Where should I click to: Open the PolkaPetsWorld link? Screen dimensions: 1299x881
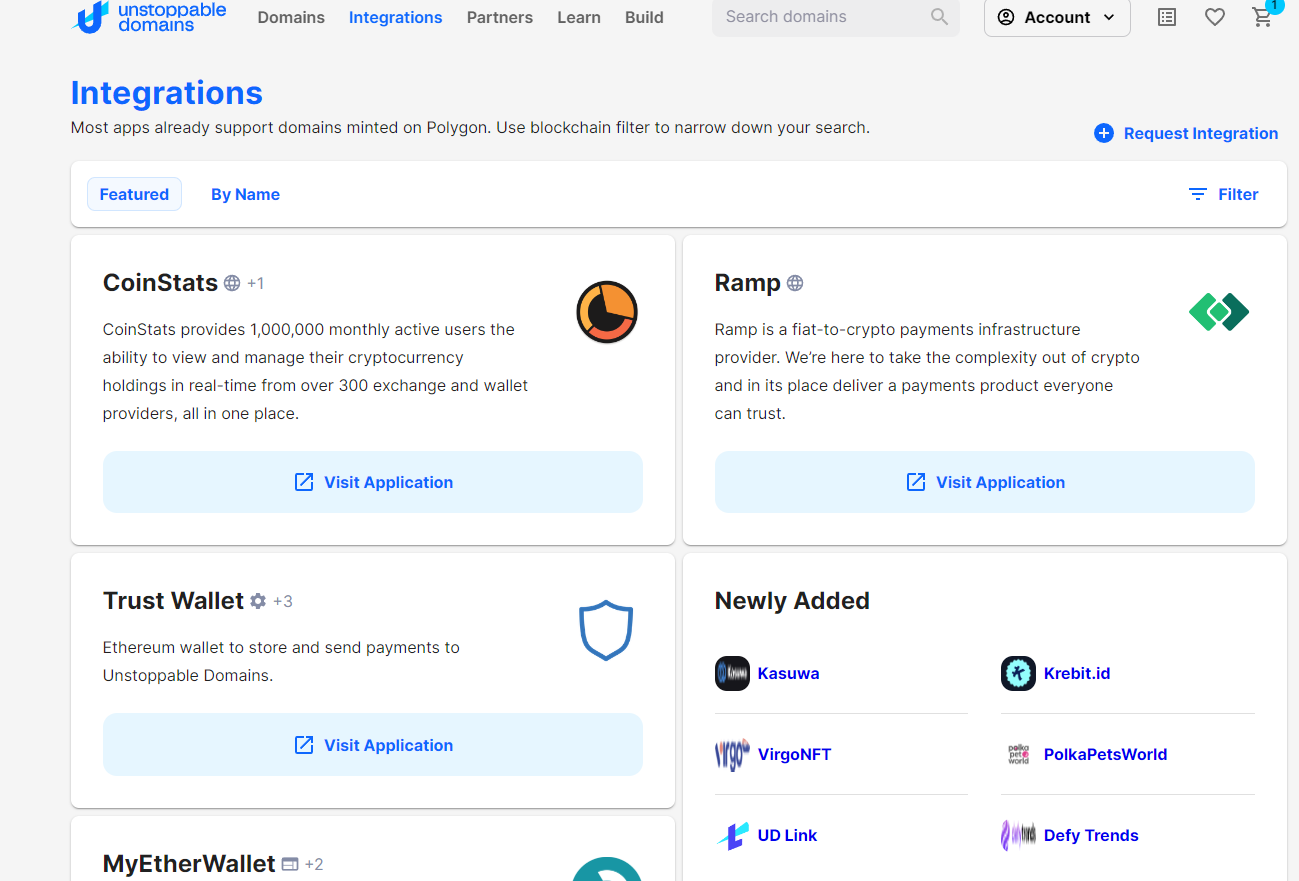coord(1105,754)
